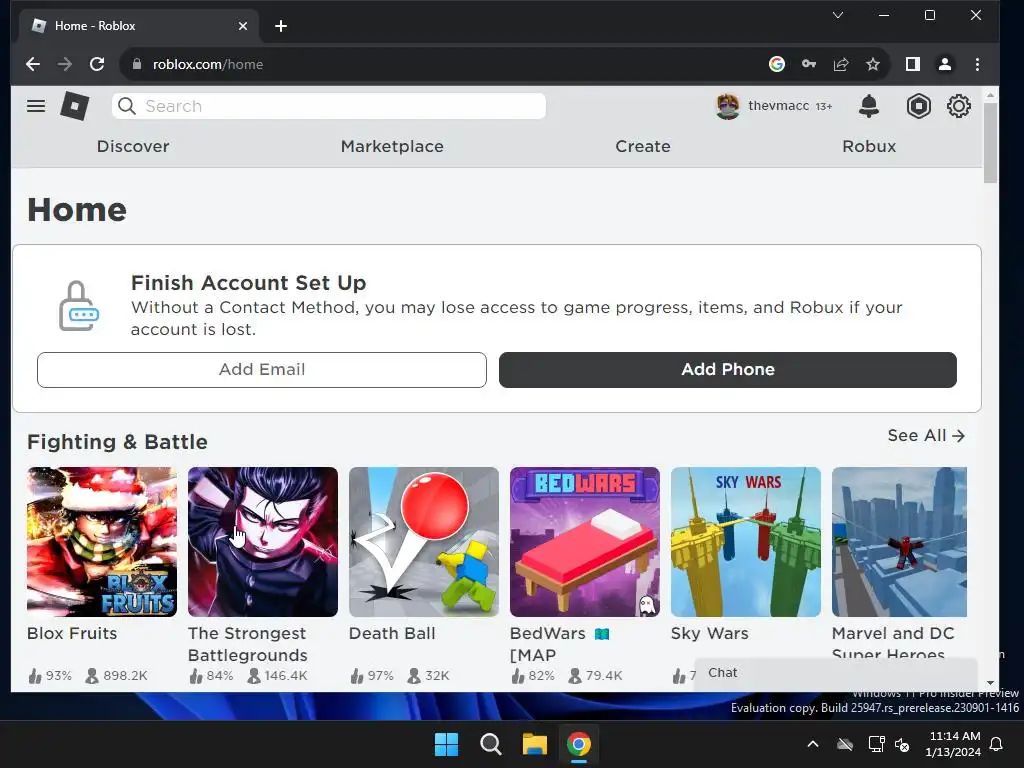Reload the roblox.com page
1024x768 pixels.
pos(97,64)
